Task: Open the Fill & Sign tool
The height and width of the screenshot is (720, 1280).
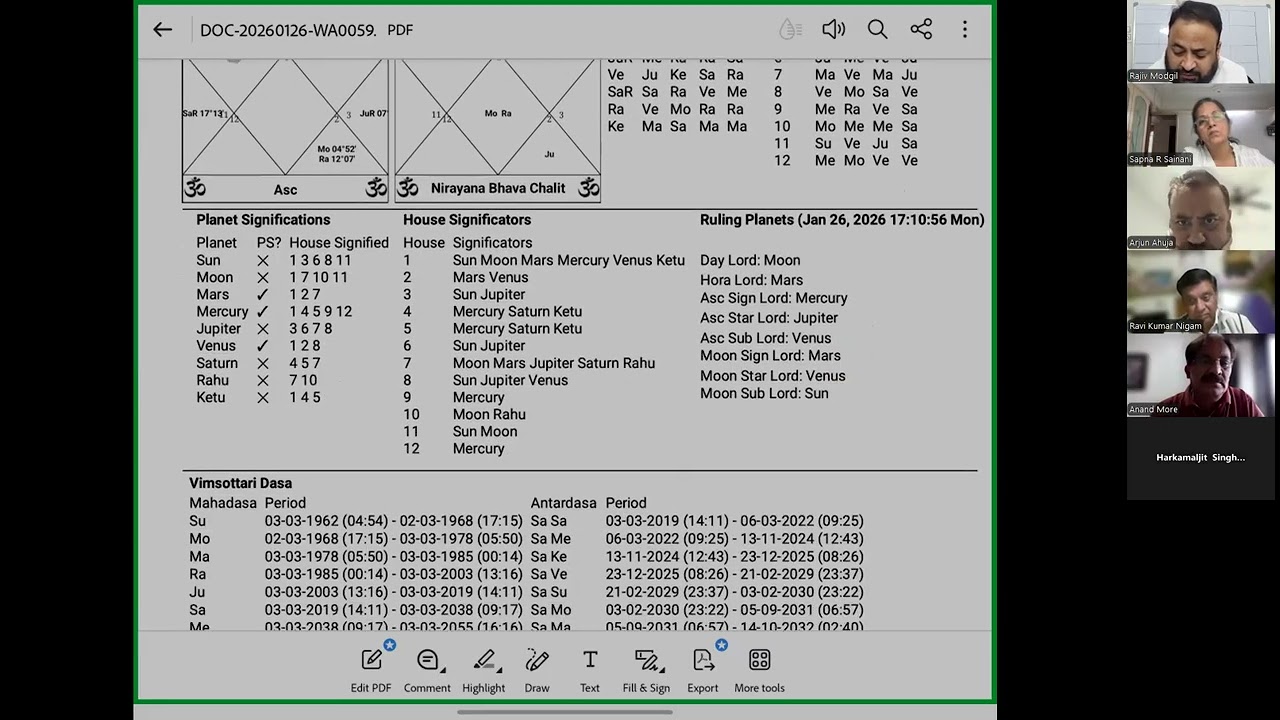Action: click(646, 669)
